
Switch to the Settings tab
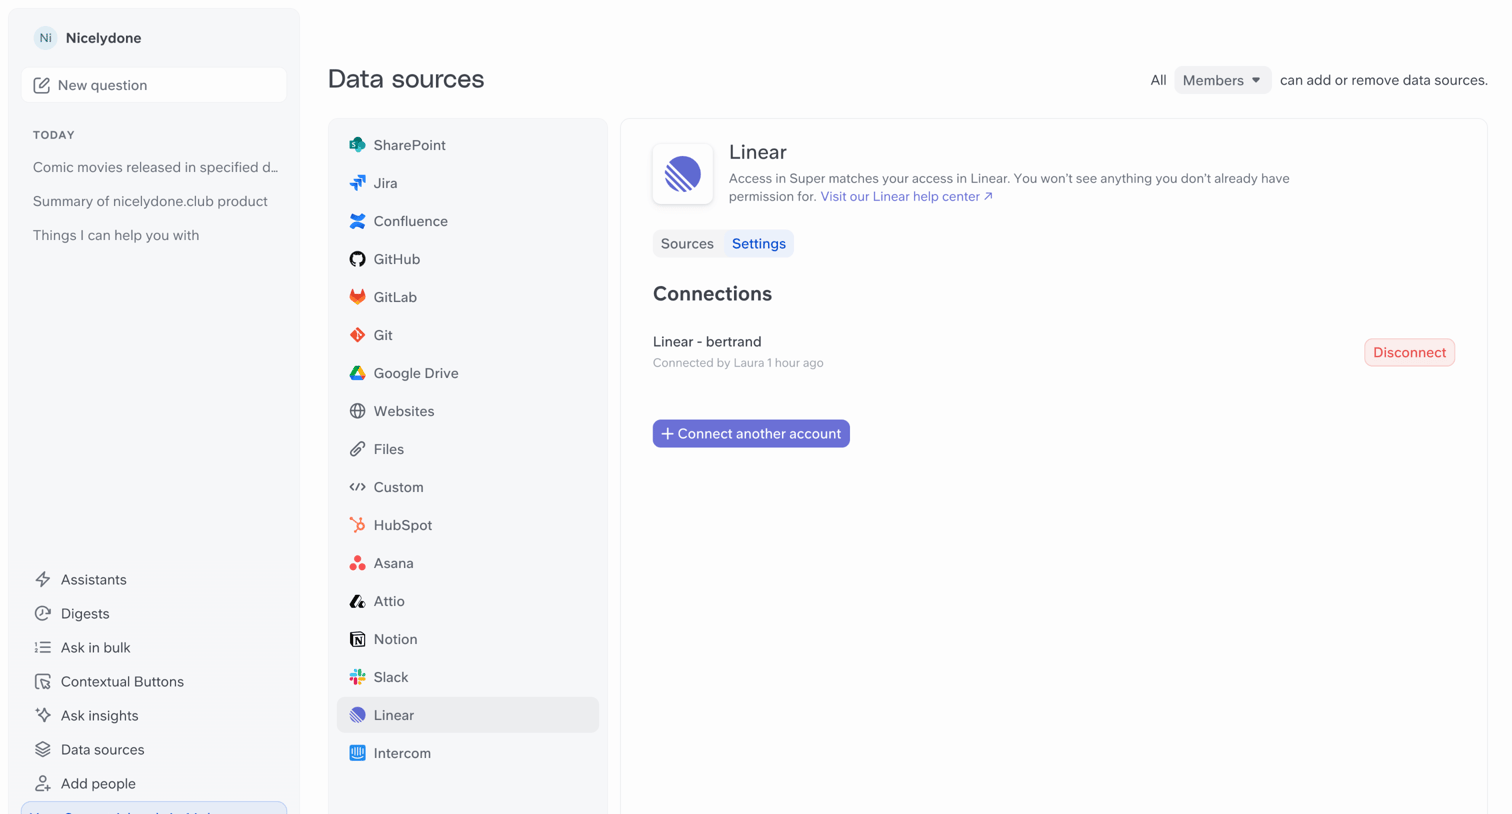(759, 244)
